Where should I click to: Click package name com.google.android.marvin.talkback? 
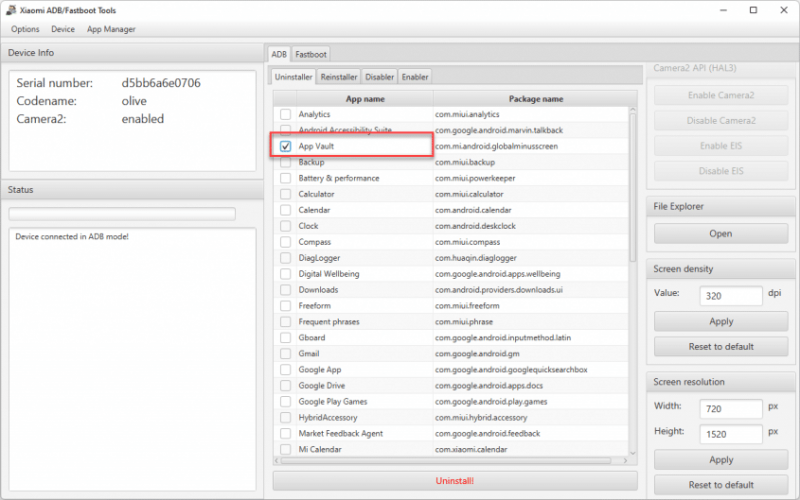[x=498, y=130]
